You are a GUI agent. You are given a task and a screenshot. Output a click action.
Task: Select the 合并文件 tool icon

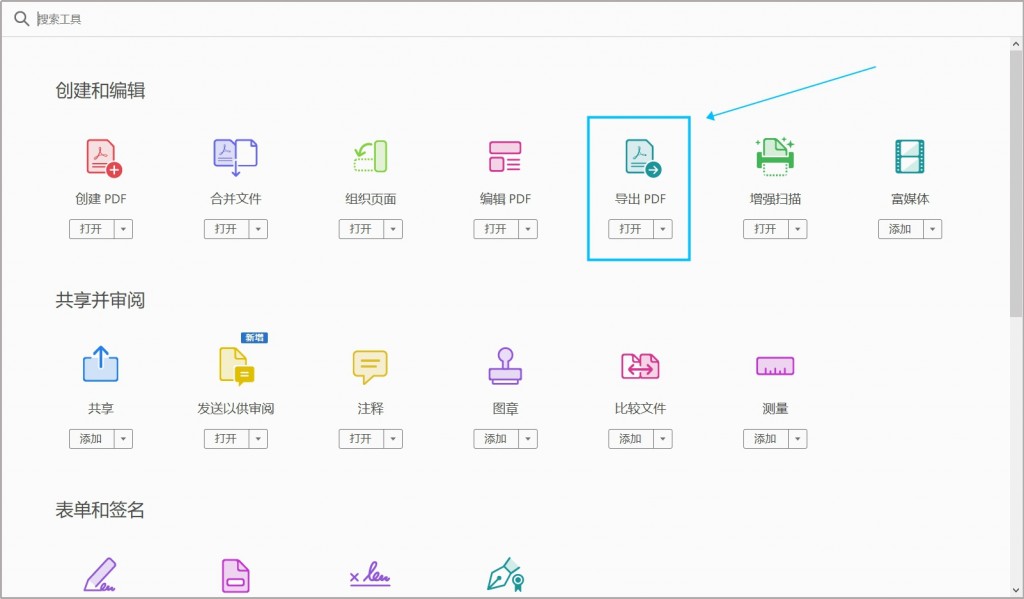[235, 157]
